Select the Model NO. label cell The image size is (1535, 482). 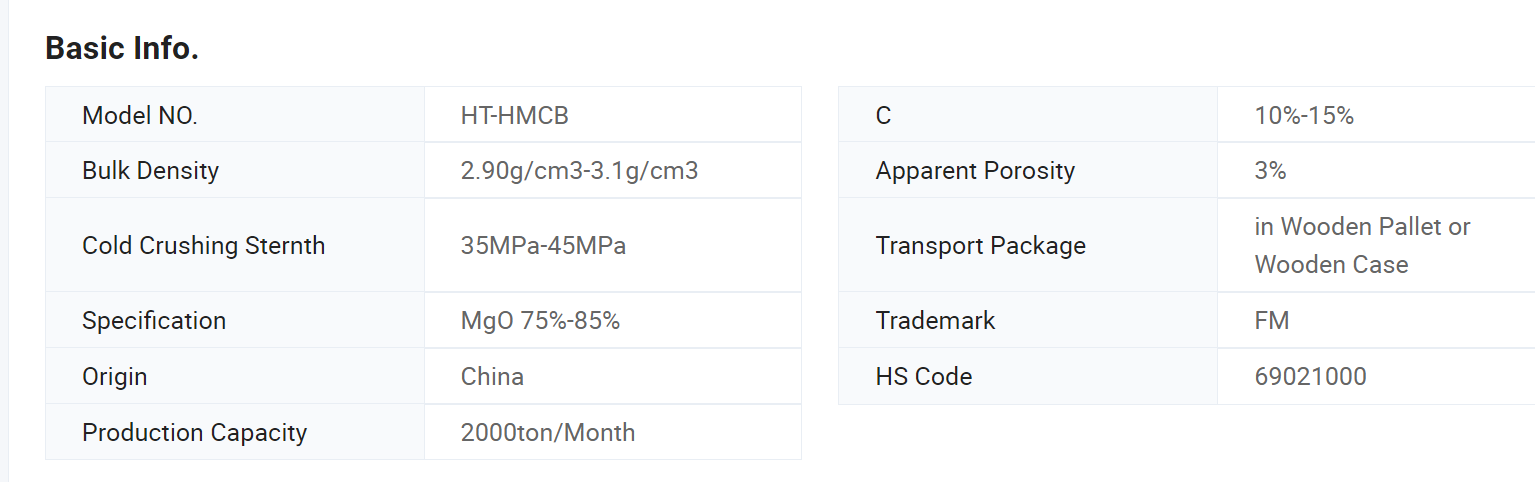coord(235,115)
